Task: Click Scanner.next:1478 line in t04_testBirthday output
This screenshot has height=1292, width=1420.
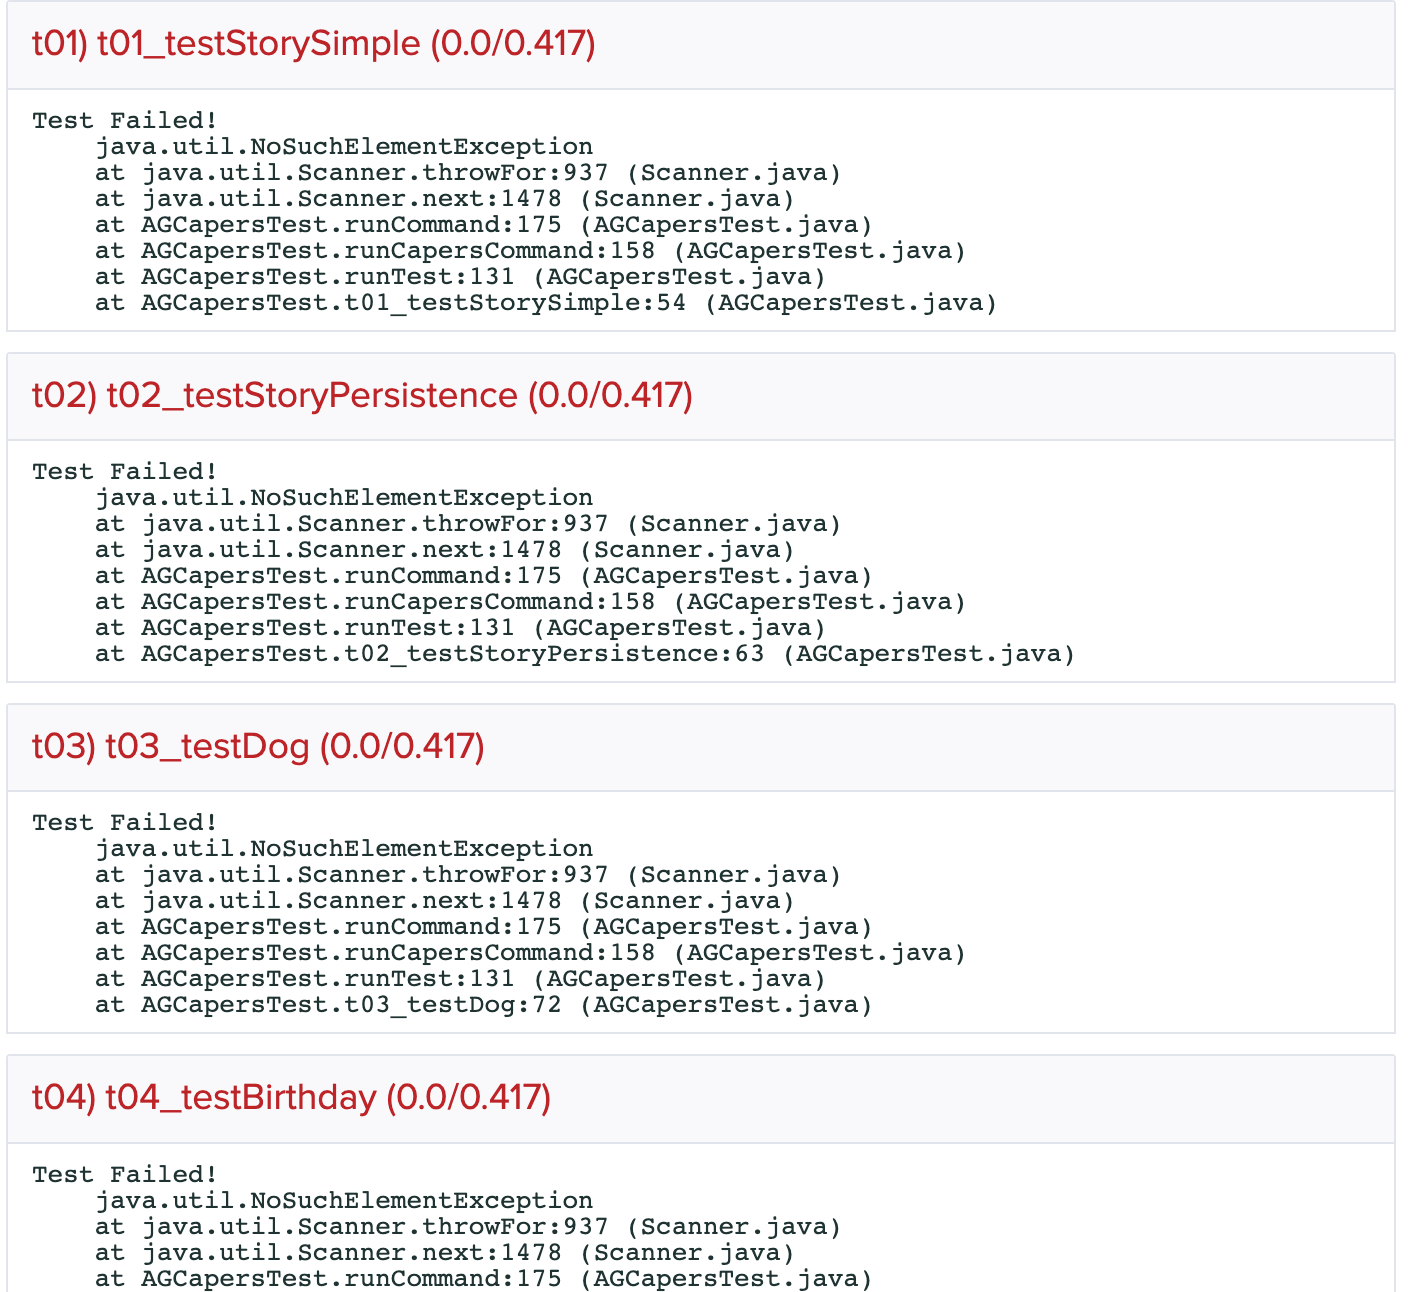Action: coord(445,1253)
